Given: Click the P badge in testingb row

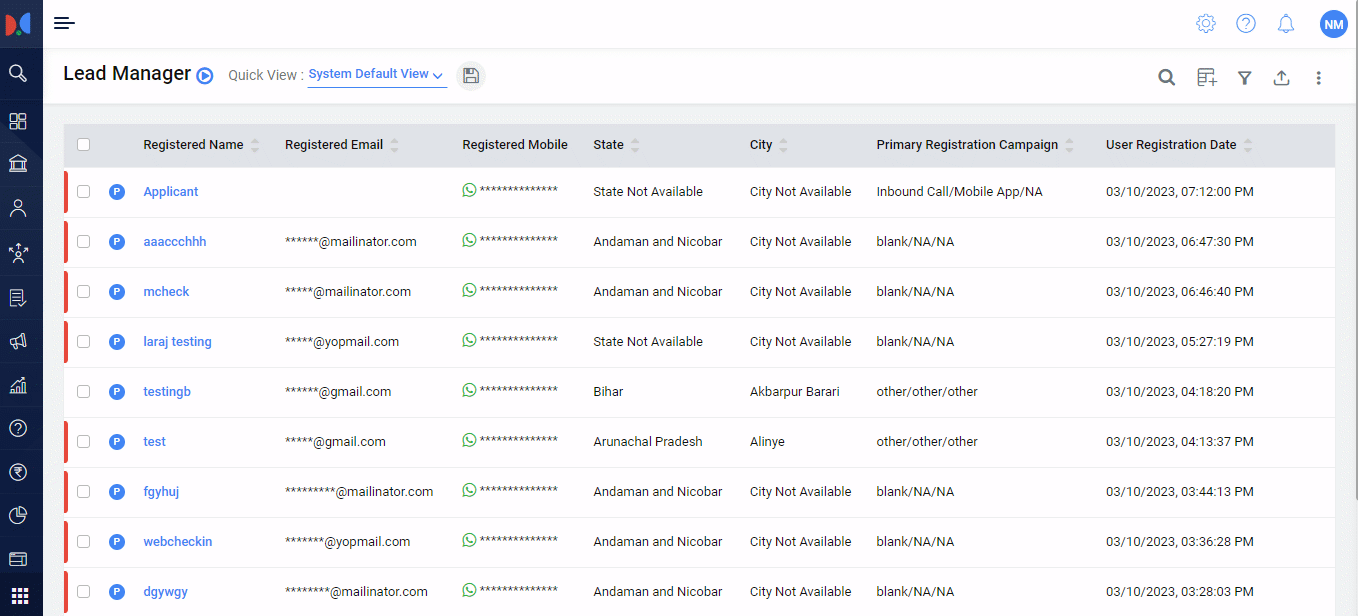Looking at the screenshot, I should coord(117,392).
